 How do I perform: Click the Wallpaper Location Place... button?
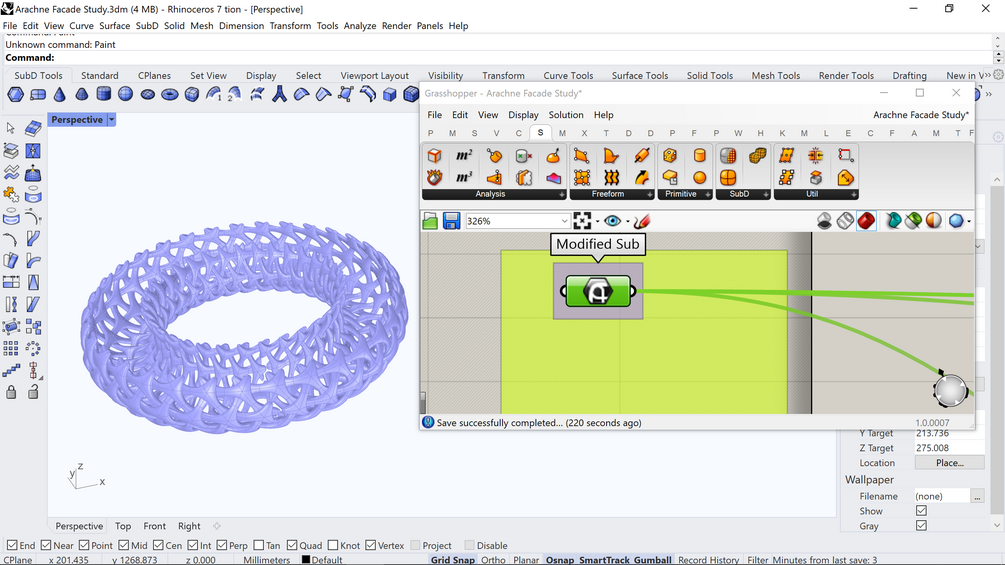click(949, 463)
